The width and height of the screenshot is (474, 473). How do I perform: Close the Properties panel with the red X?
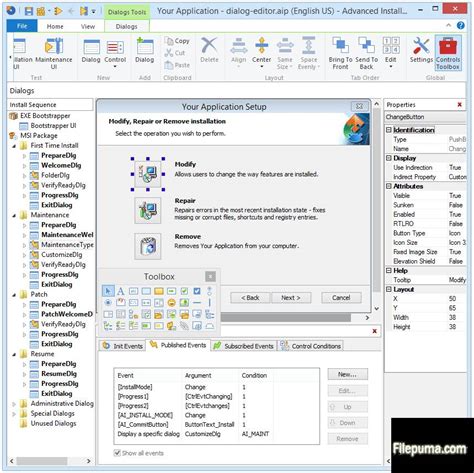coord(460,105)
